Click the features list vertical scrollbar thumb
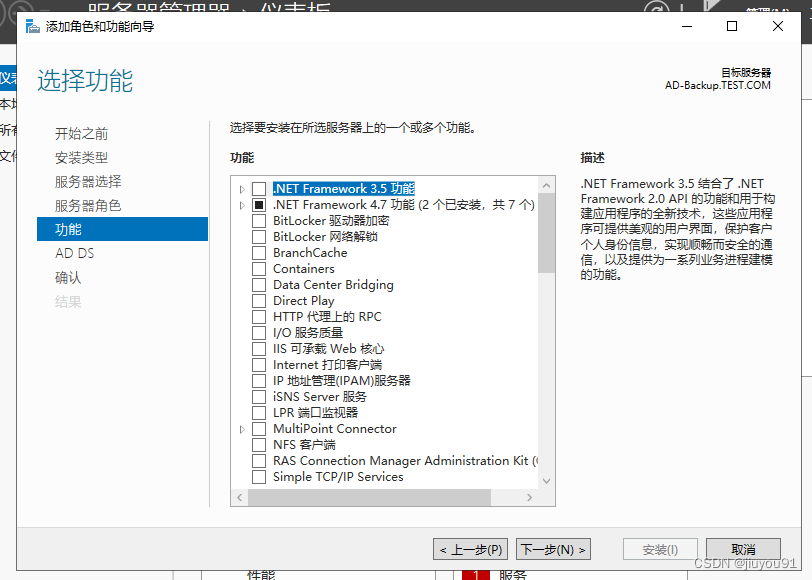 pos(546,233)
